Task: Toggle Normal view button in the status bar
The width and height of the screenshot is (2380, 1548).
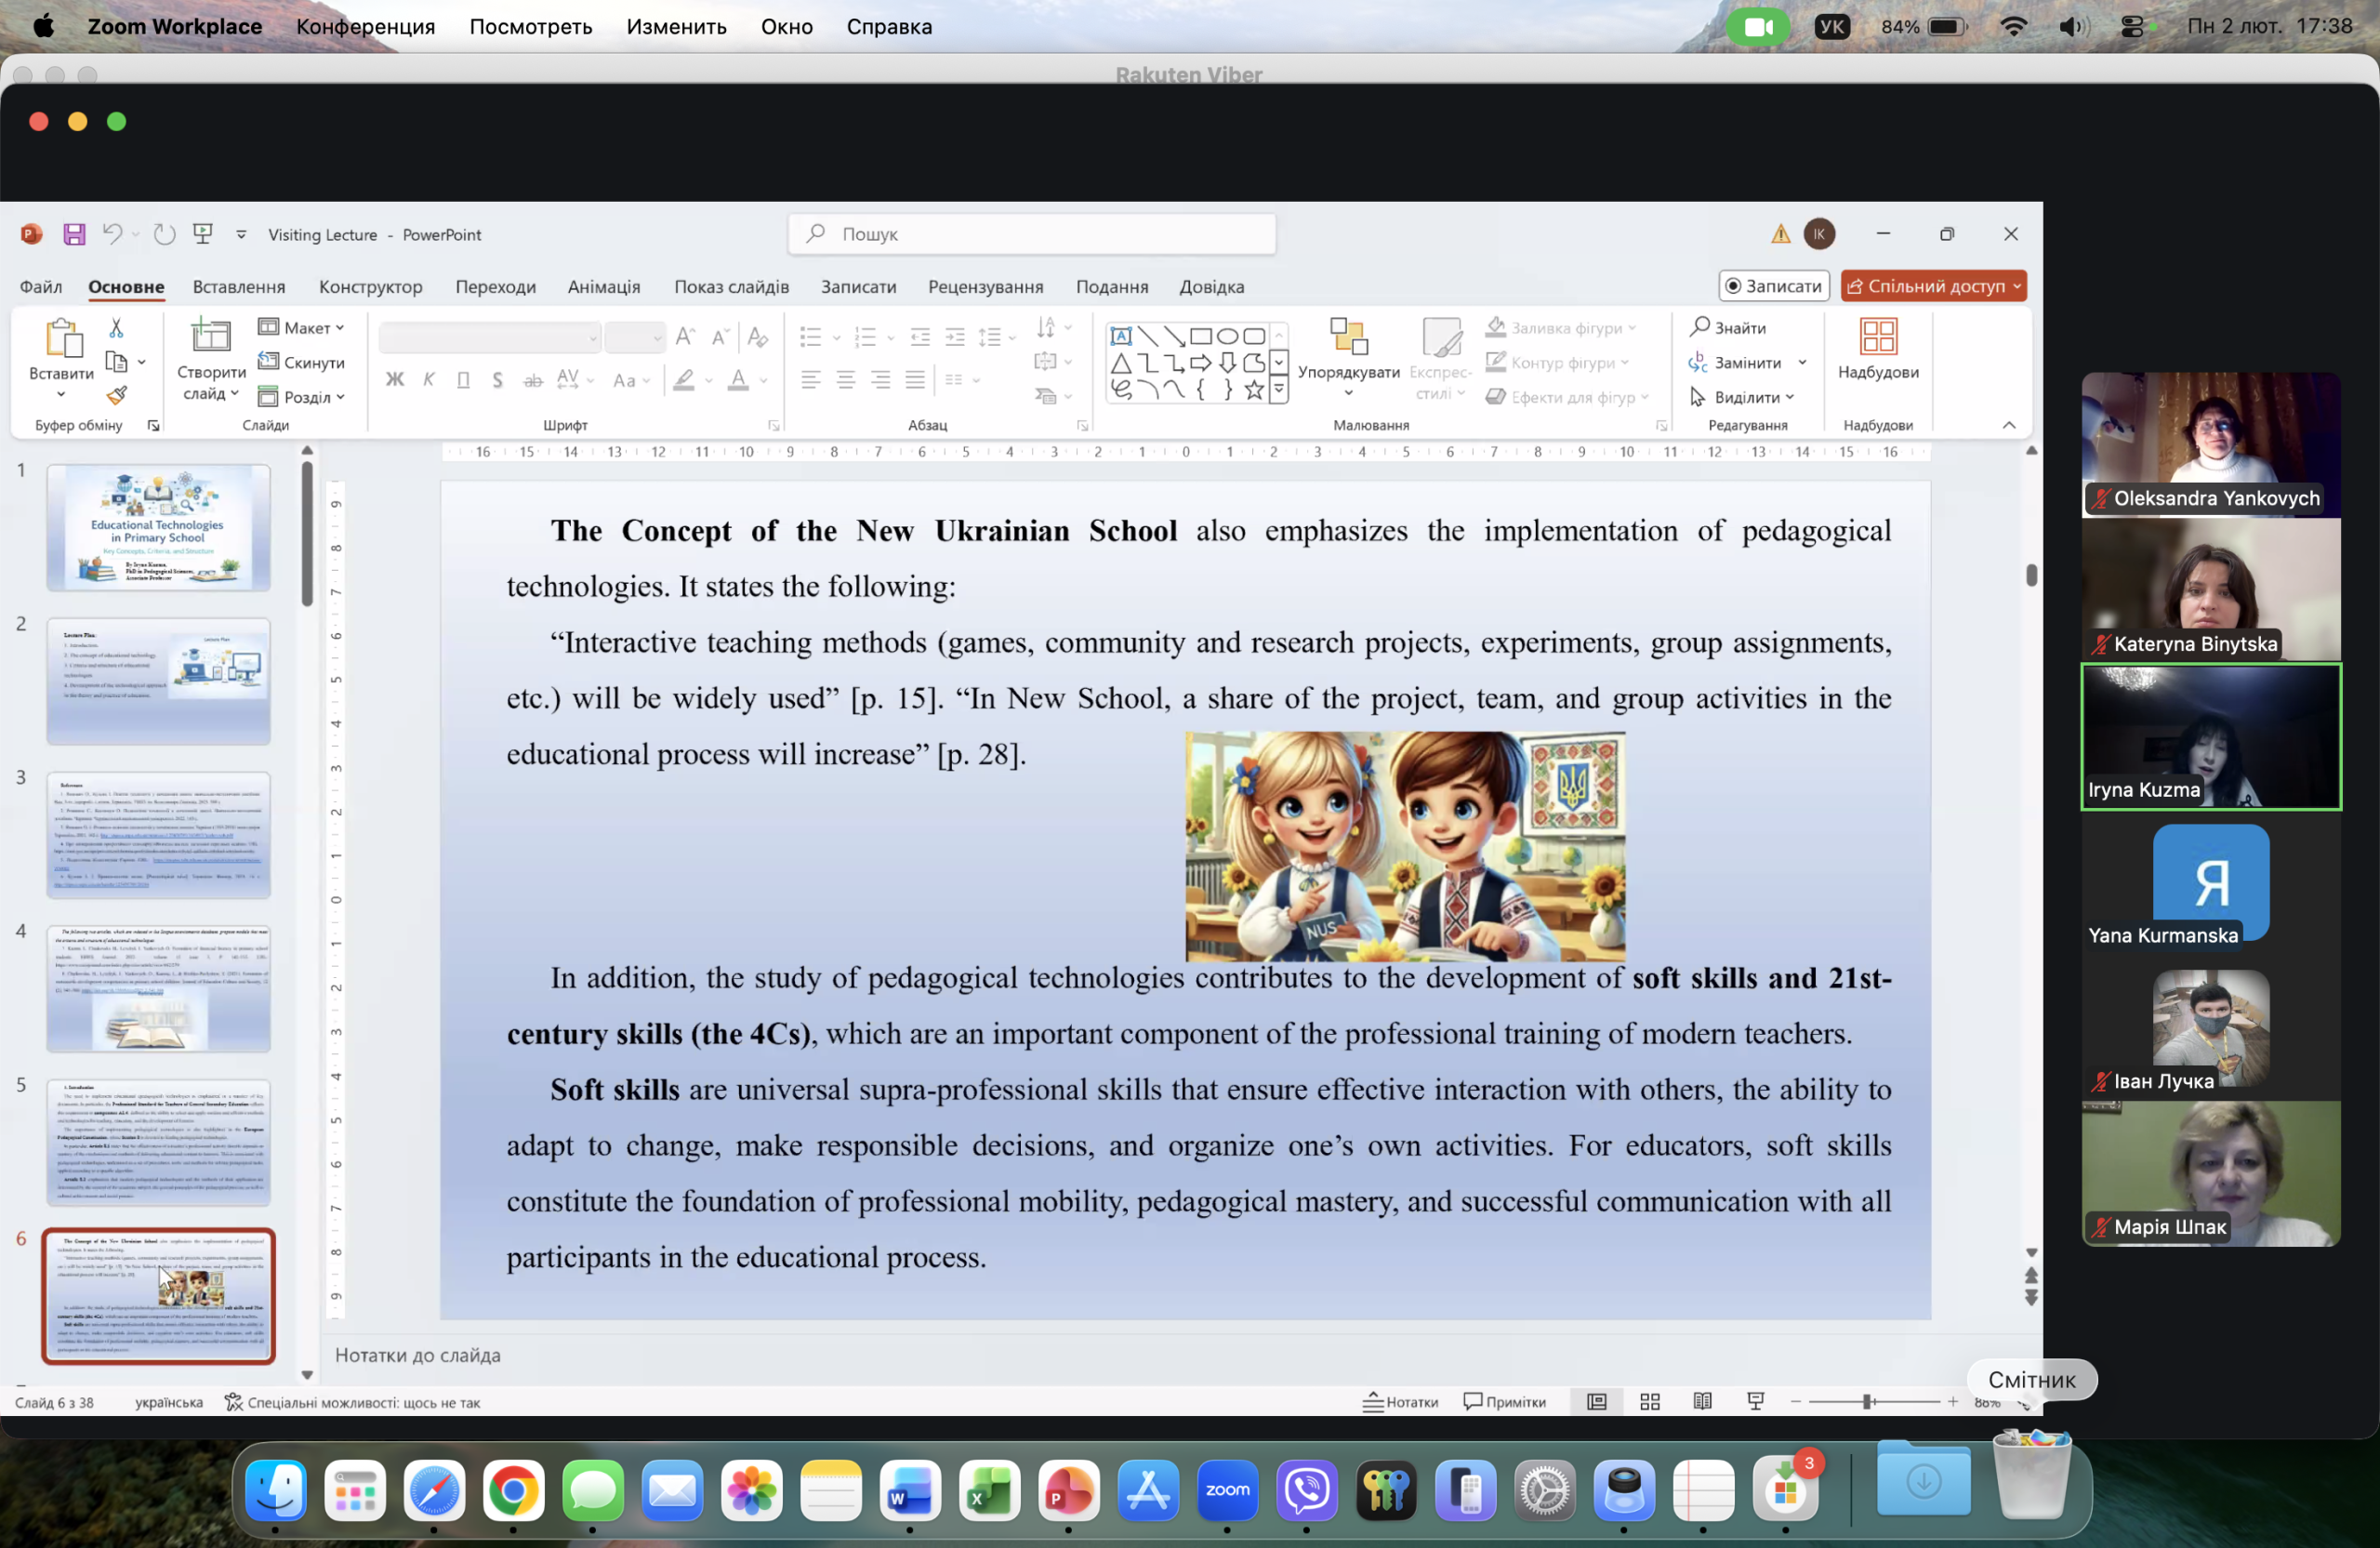Action: [1597, 1402]
